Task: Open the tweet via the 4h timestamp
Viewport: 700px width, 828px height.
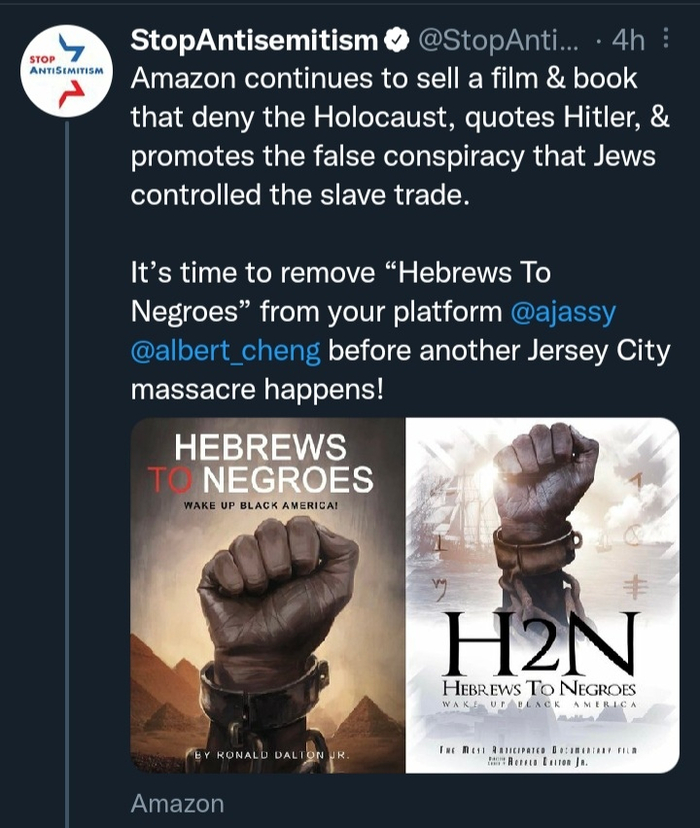Action: click(x=628, y=41)
